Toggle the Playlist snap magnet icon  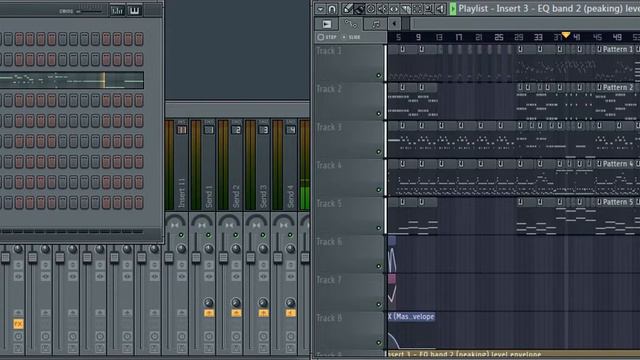(x=332, y=9)
